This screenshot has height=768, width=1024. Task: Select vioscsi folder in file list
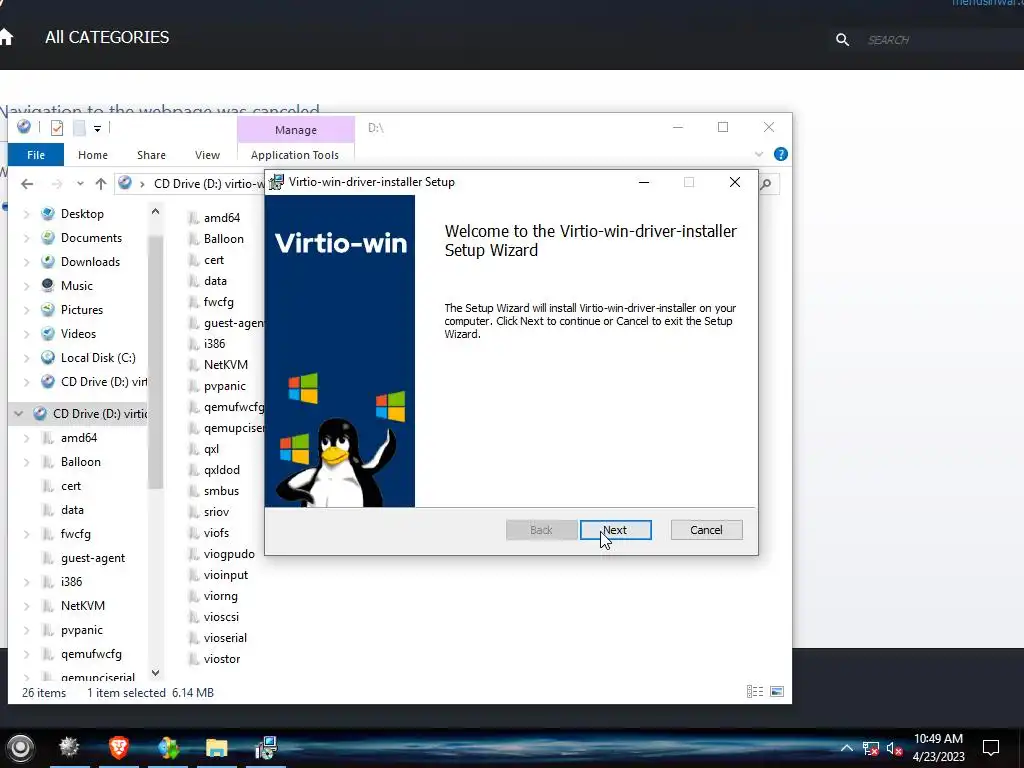pyautogui.click(x=221, y=616)
